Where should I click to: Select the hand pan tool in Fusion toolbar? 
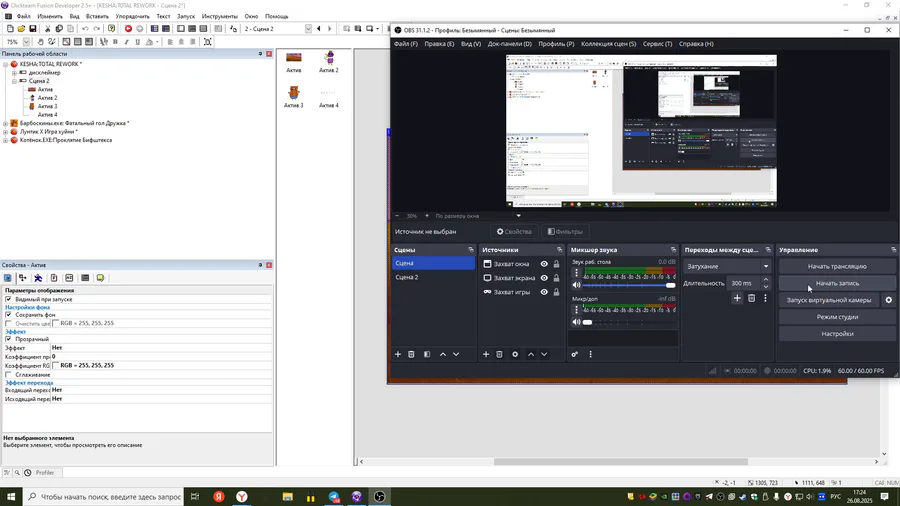[x=40, y=42]
